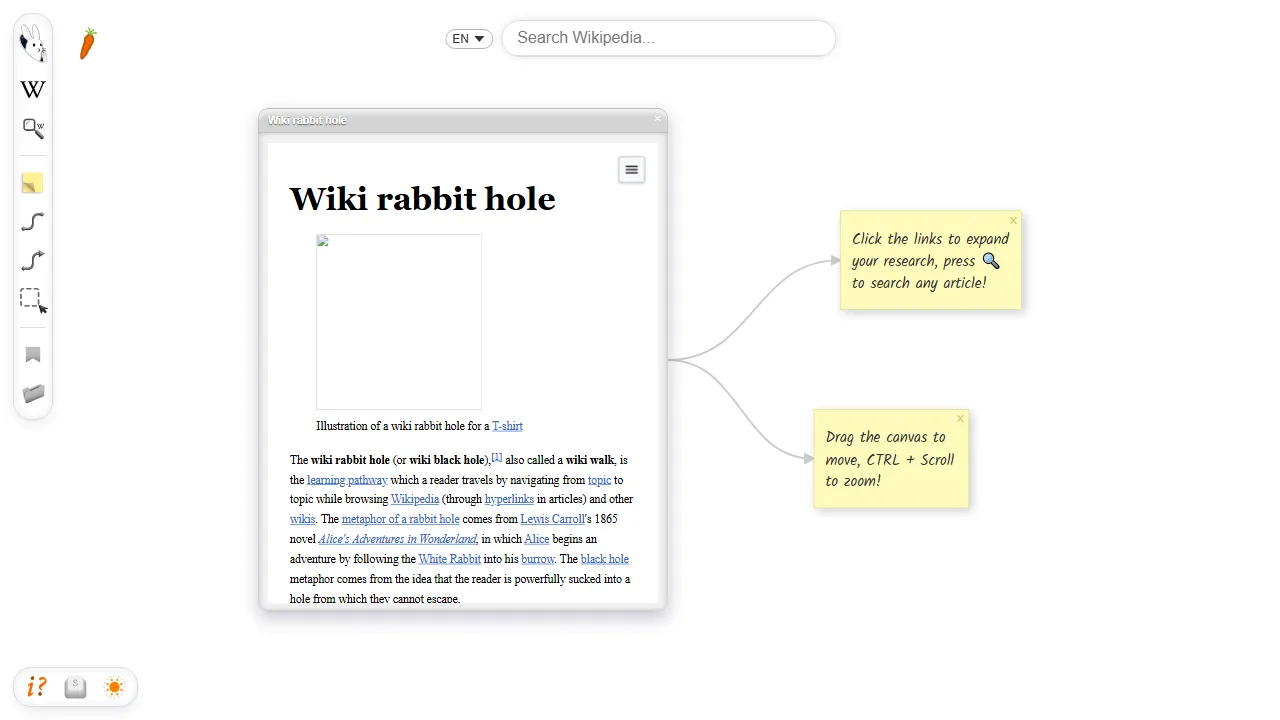Click the T-shirt caption link
This screenshot has width=1280, height=720.
pyautogui.click(x=507, y=426)
